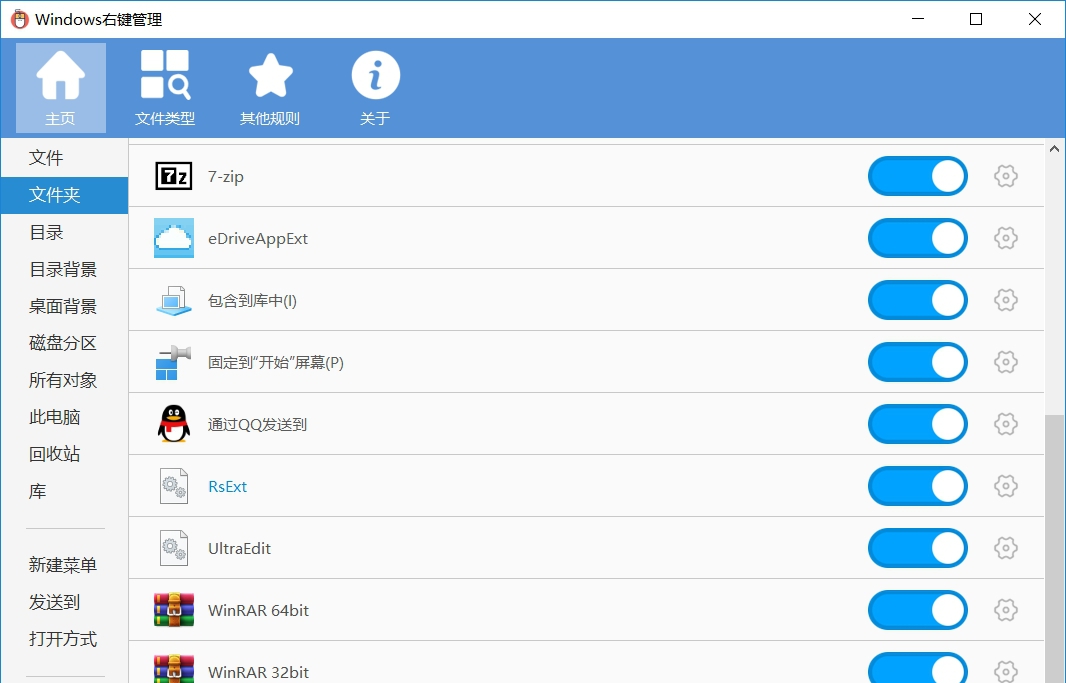The width and height of the screenshot is (1066, 683).
Task: Open settings for the UltraEdit entry
Action: (1006, 548)
